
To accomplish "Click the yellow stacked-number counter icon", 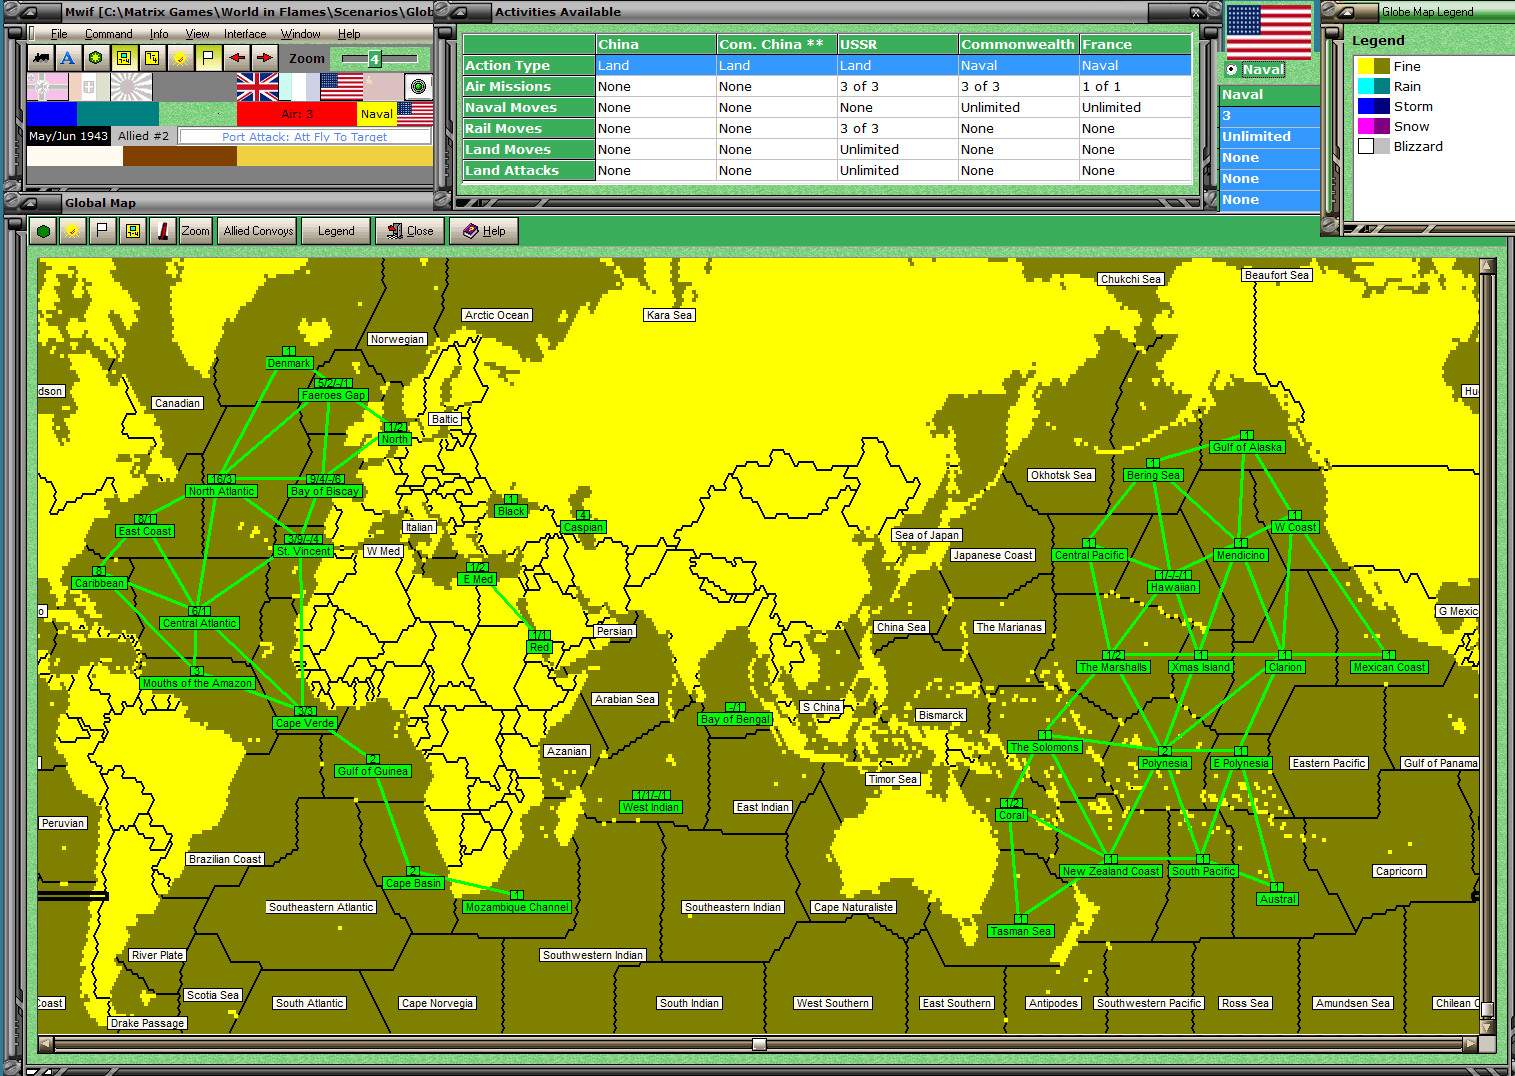I will 151,58.
